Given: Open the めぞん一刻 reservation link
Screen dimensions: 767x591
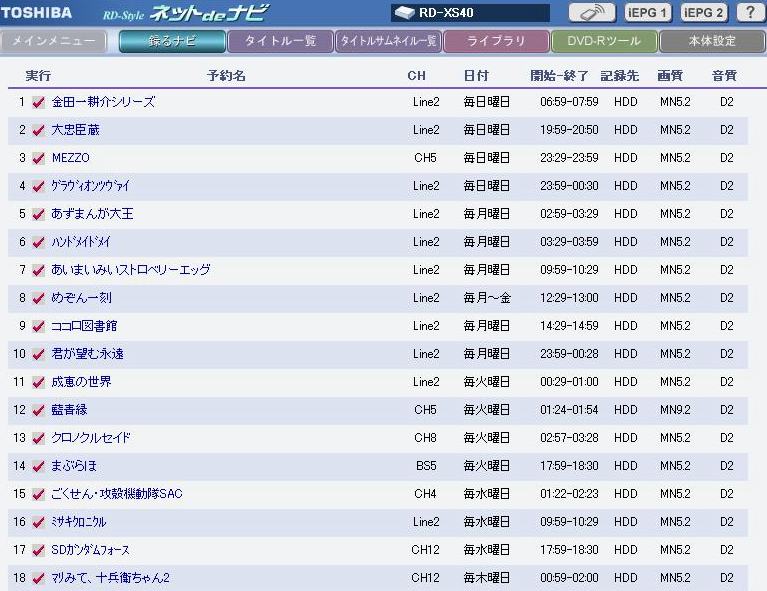Looking at the screenshot, I should click(x=81, y=297).
